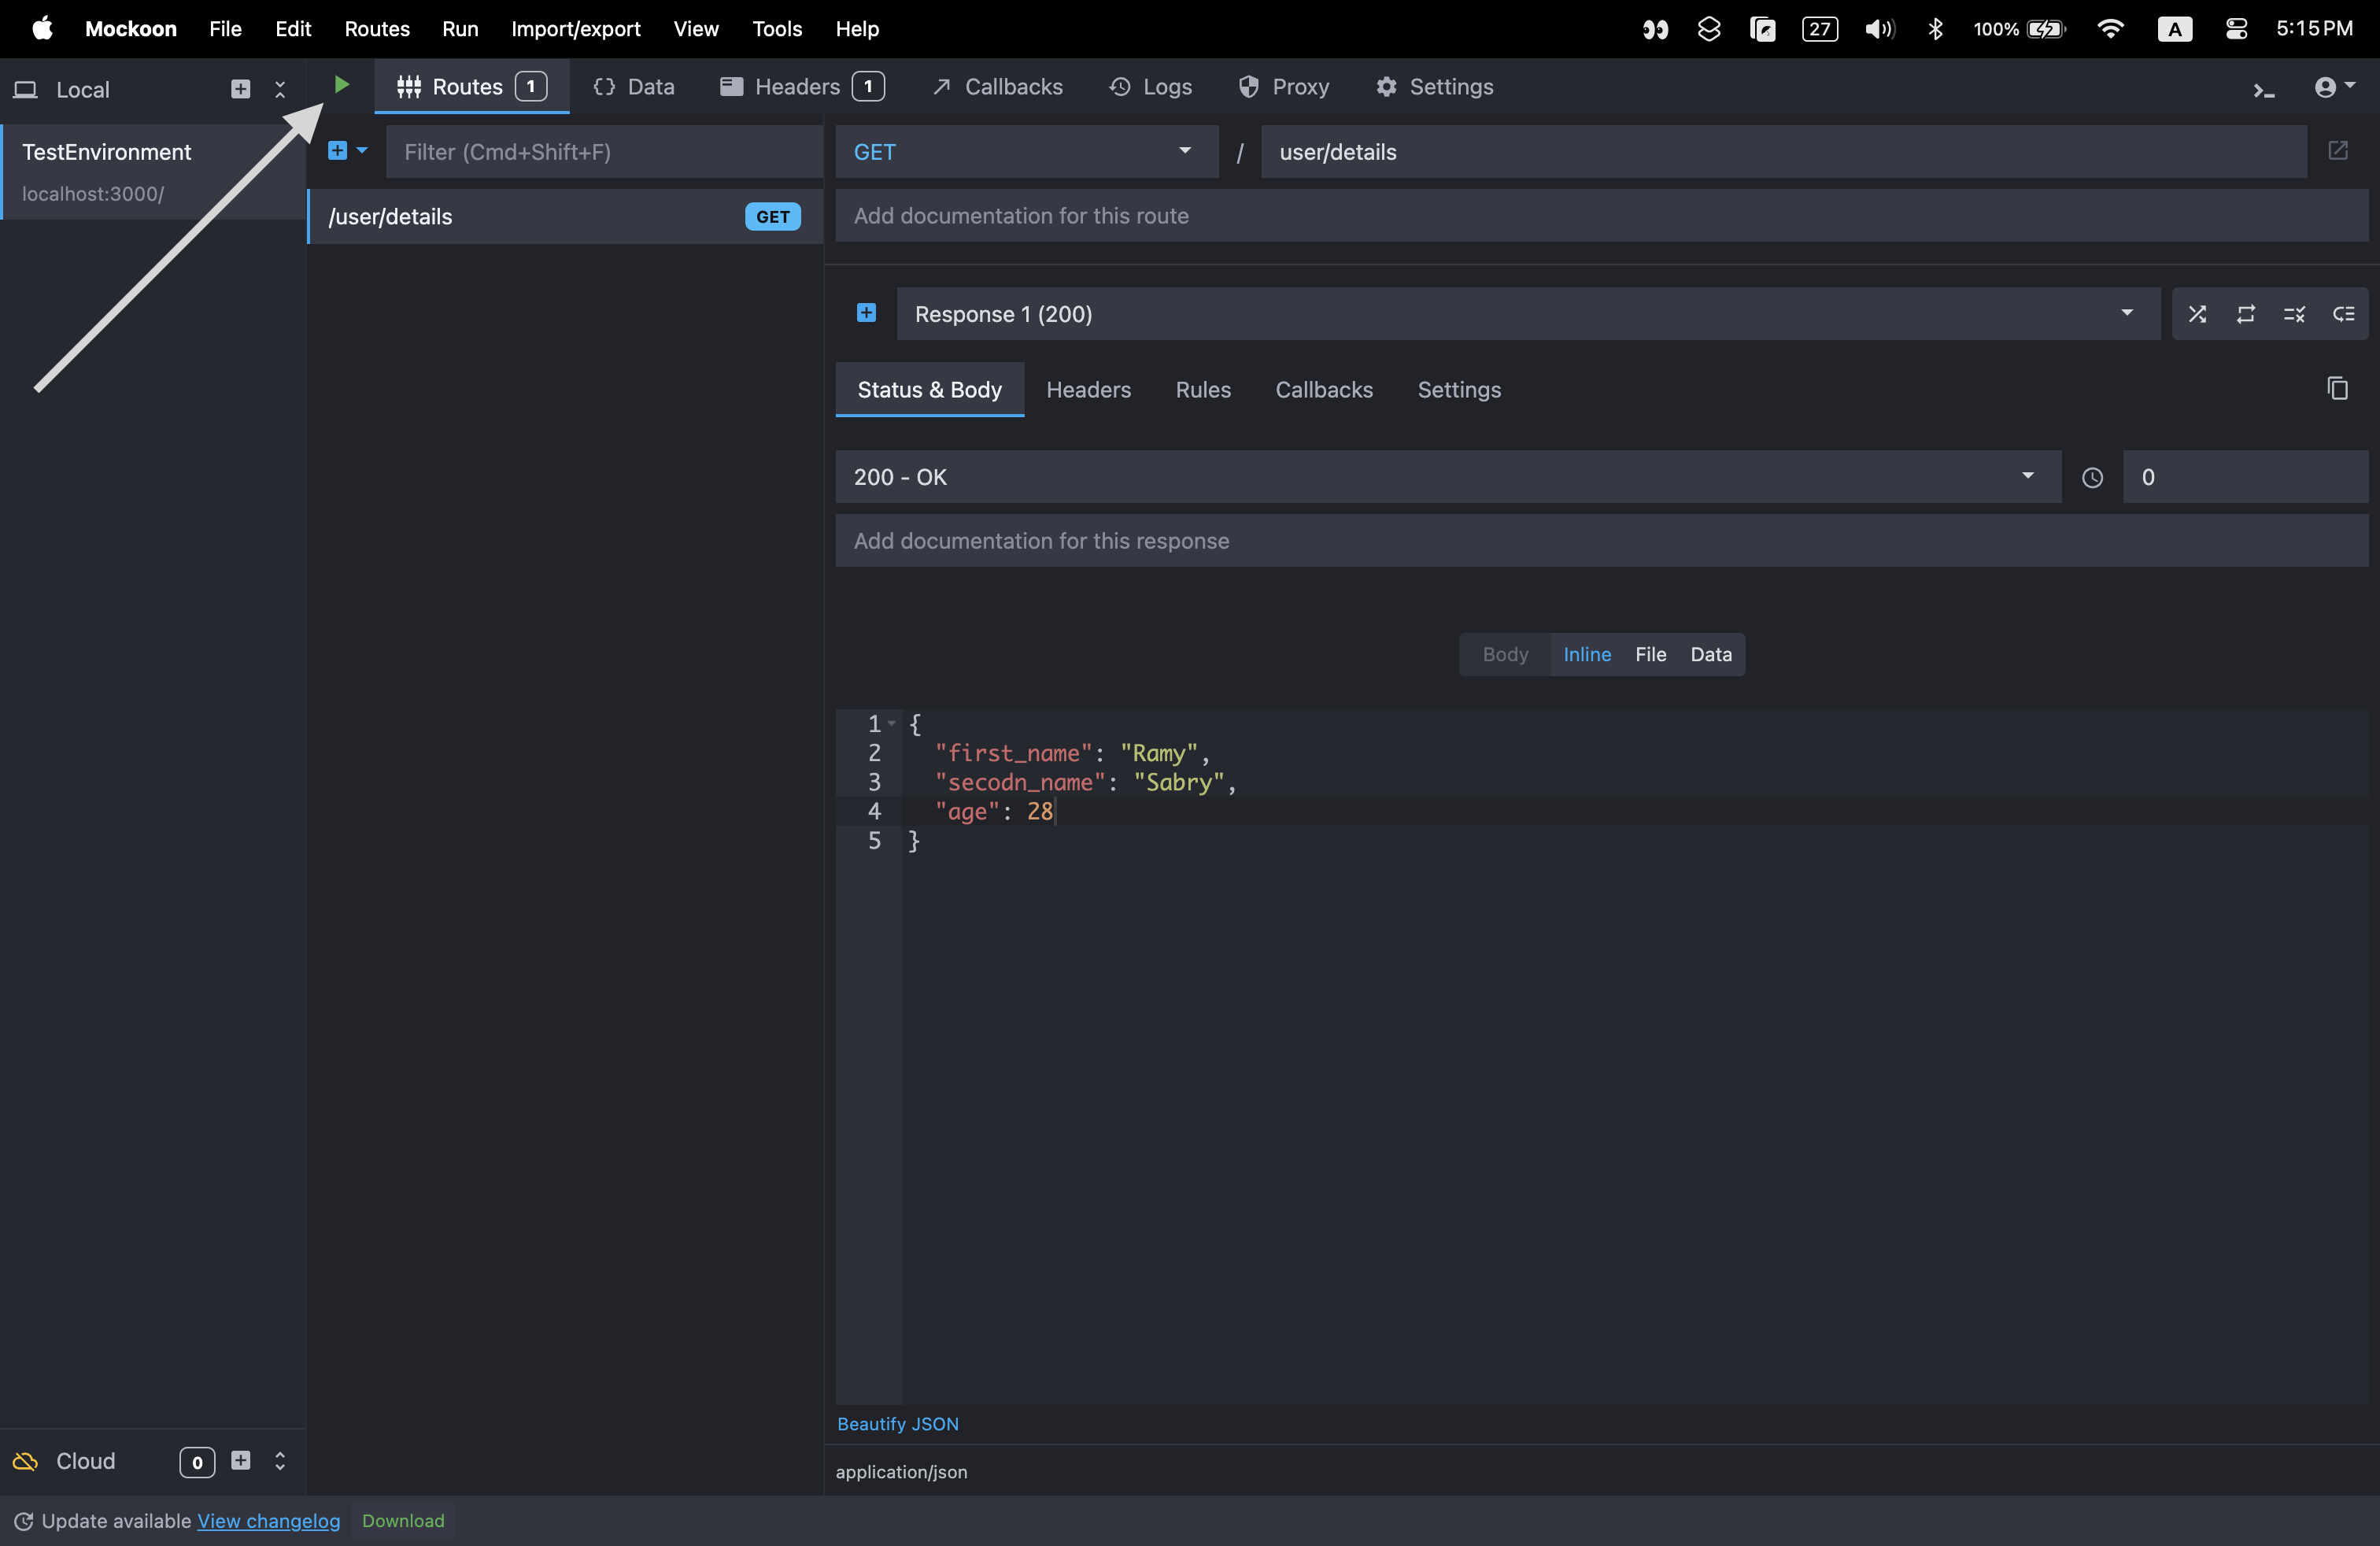Select the Inline body type
Viewport: 2380px width, 1546px height.
click(1587, 654)
